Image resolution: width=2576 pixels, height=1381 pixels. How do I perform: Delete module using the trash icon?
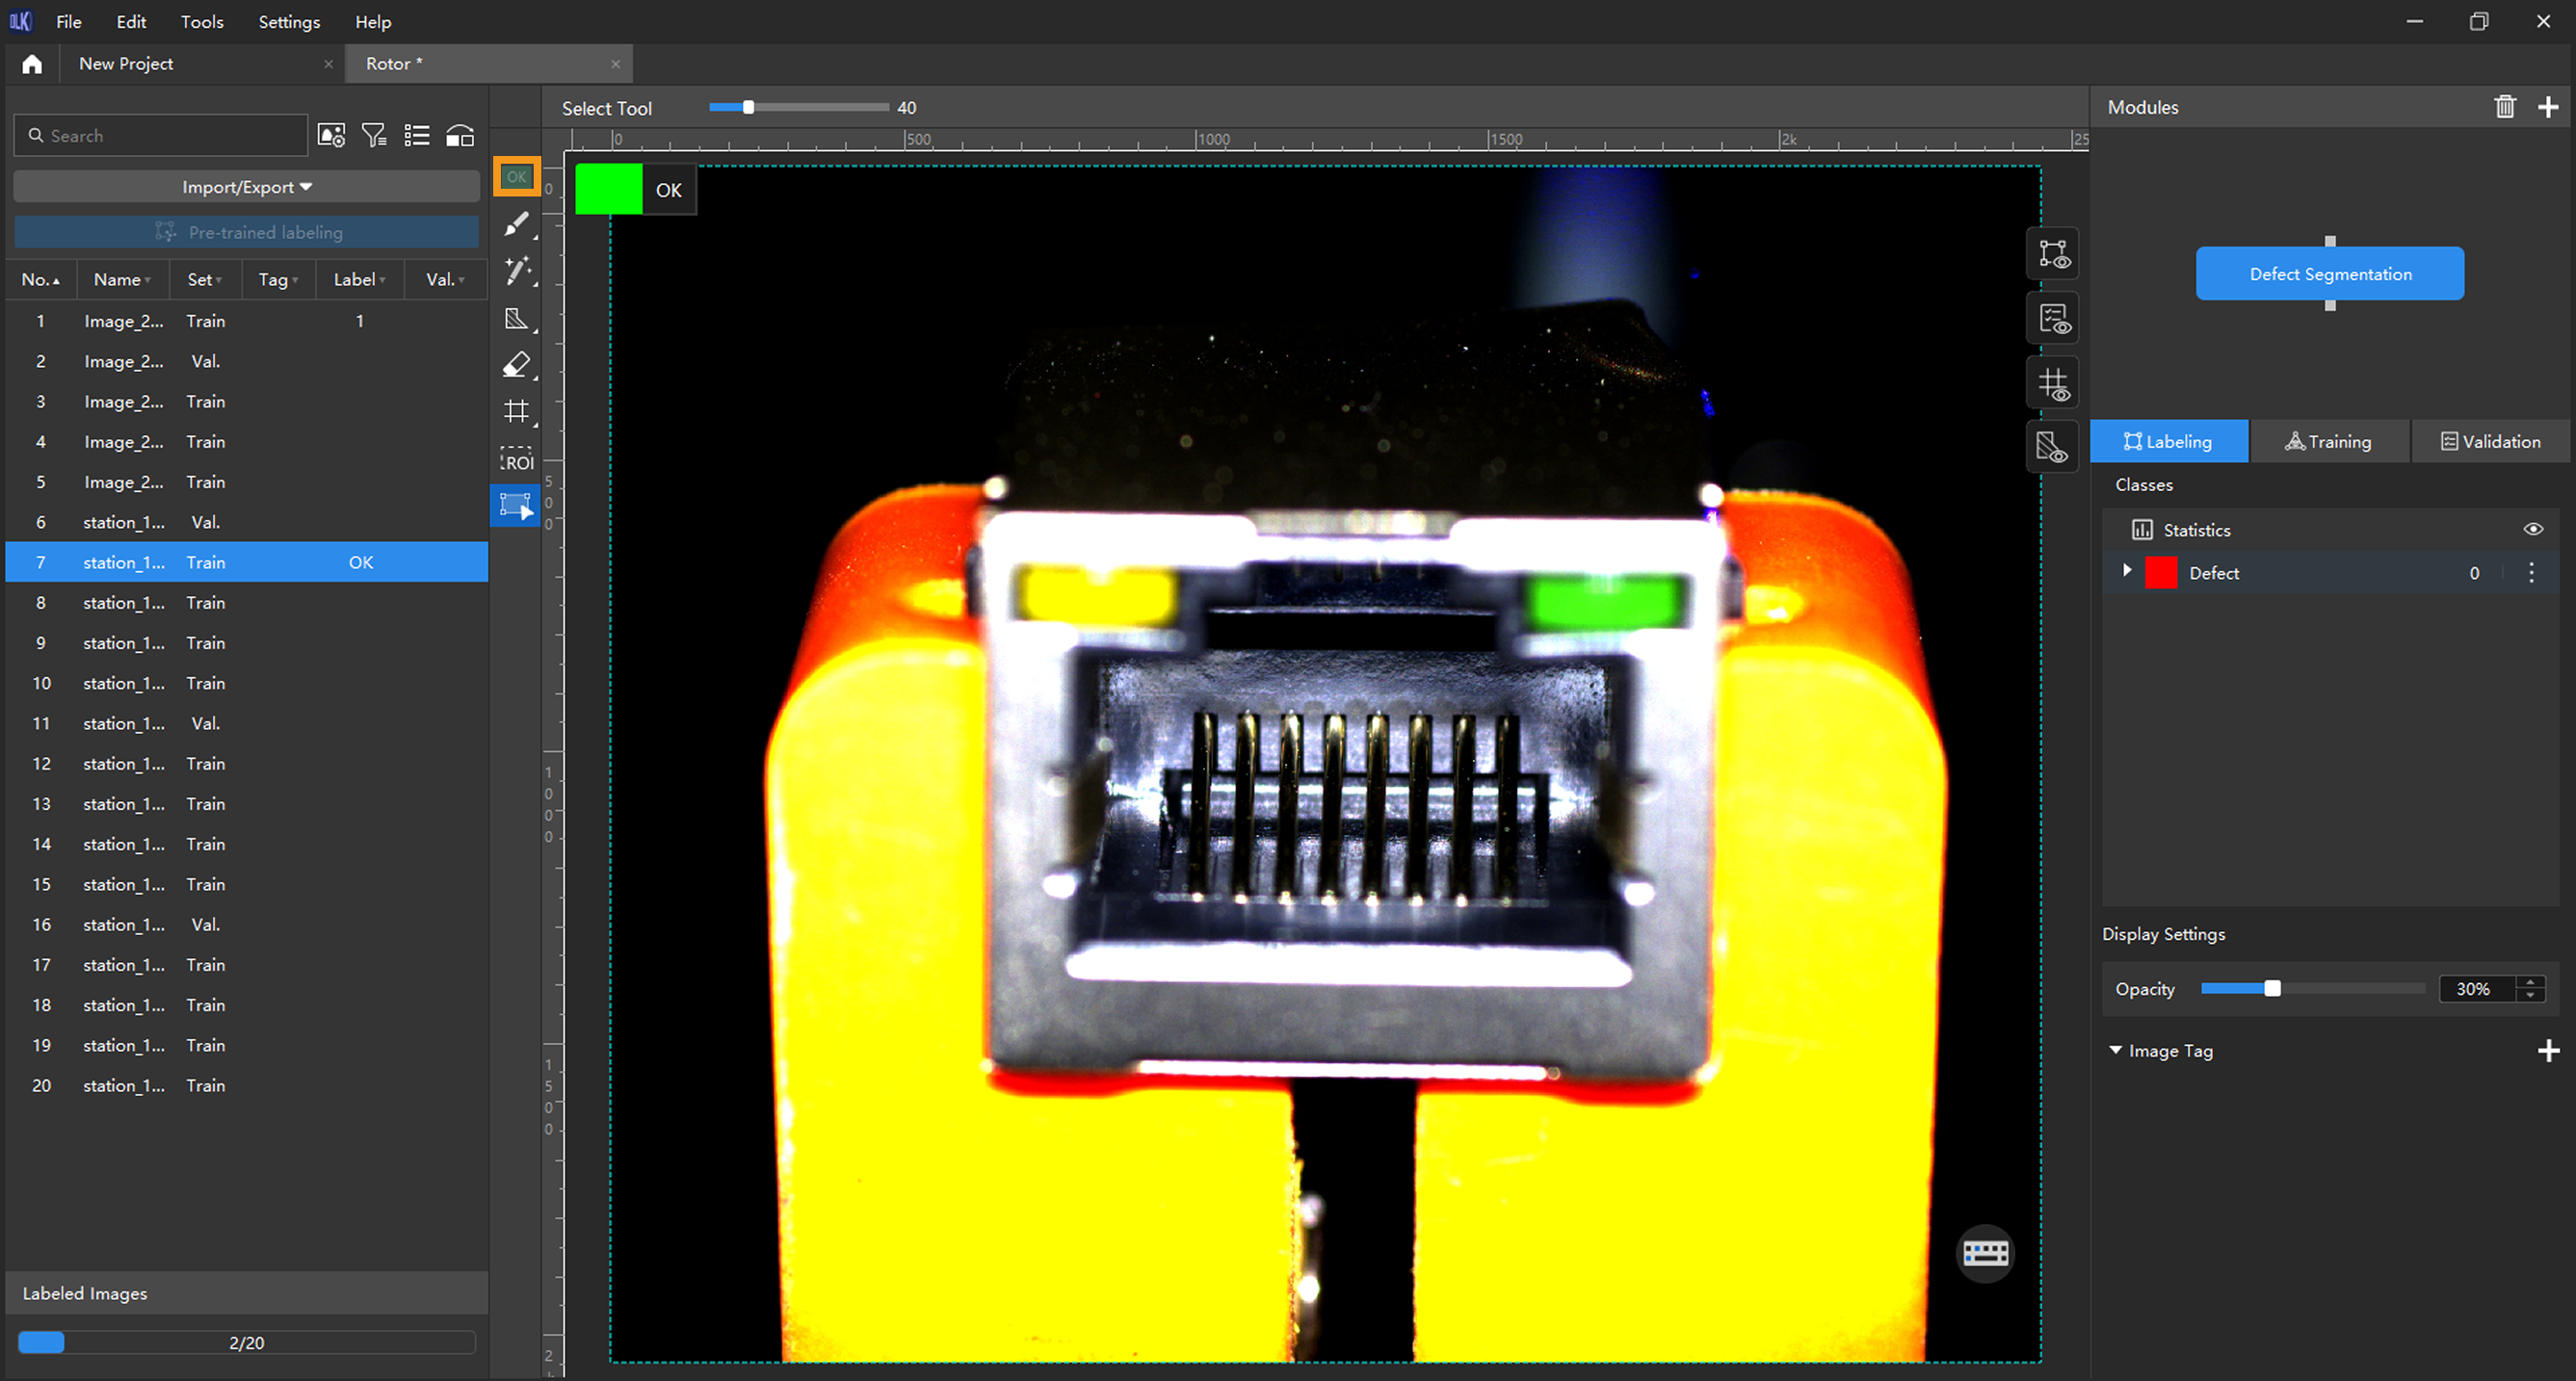tap(2504, 107)
